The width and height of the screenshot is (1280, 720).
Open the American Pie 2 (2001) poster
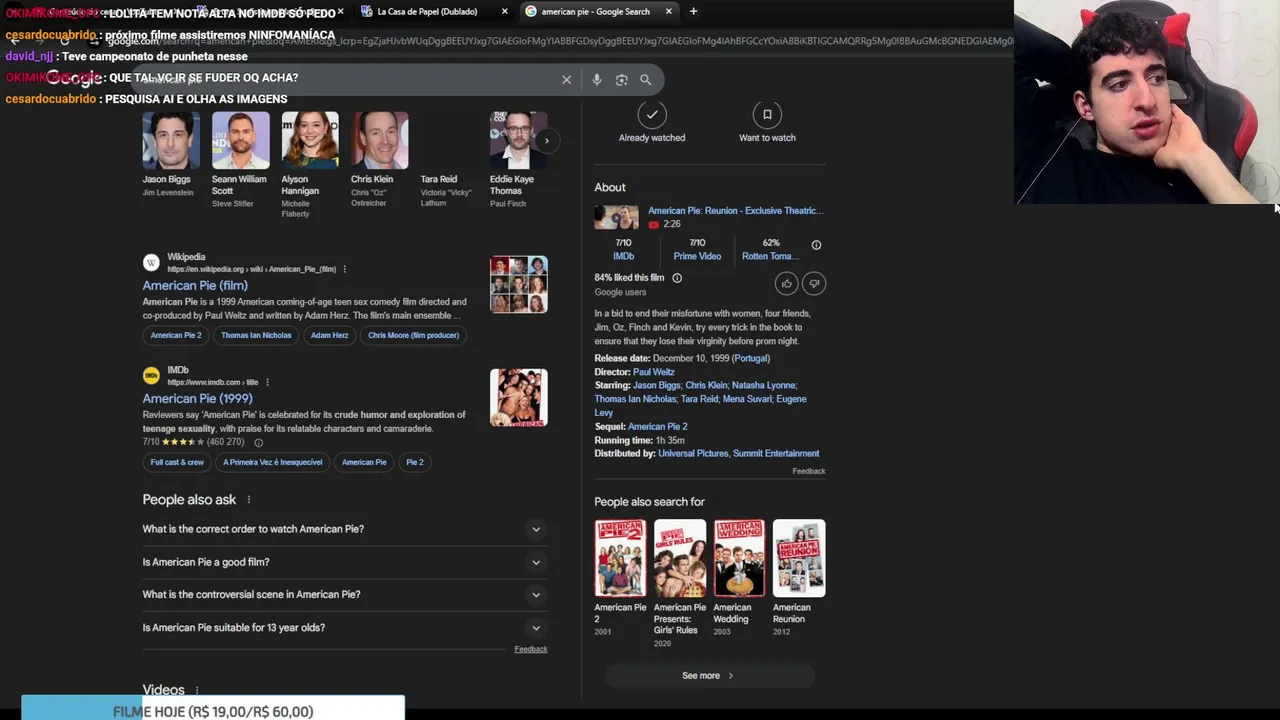[620, 558]
